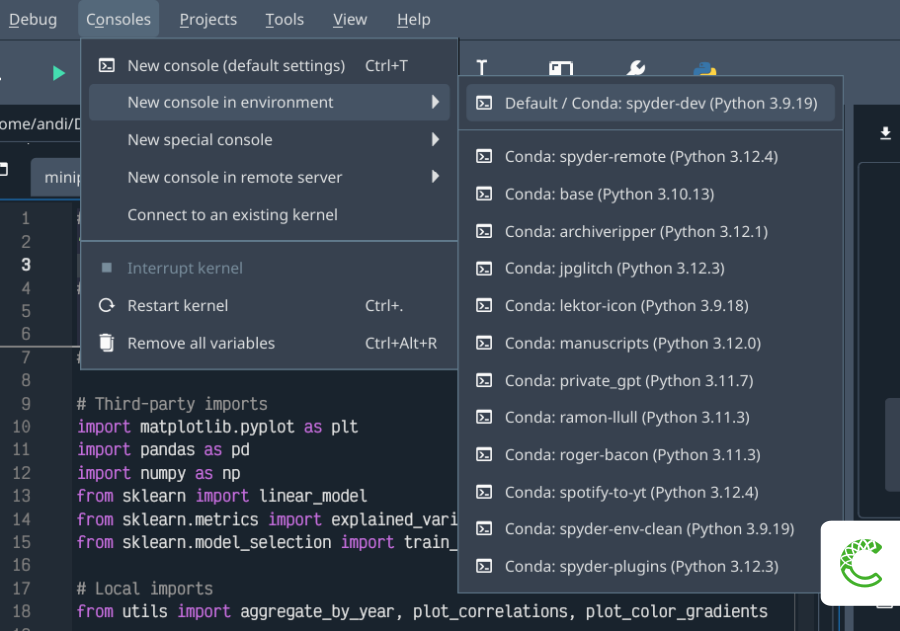
Task: Click console icon beside spyder-dev entry
Action: [x=484, y=103]
